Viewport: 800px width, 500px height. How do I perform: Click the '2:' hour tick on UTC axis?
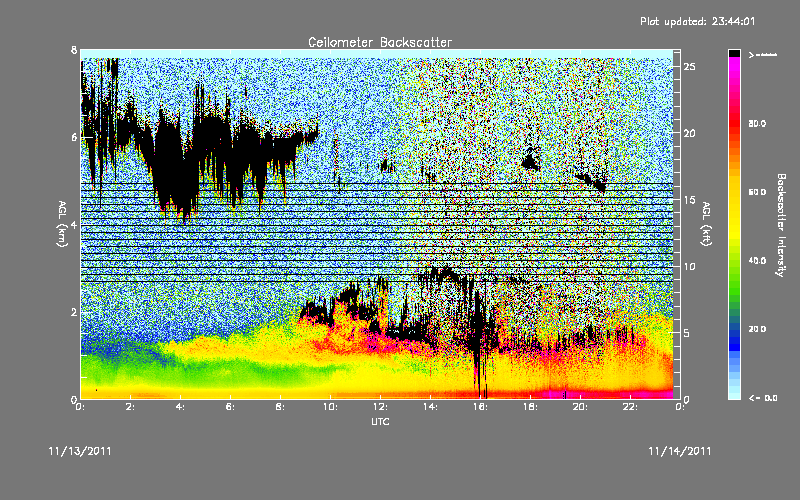pyautogui.click(x=131, y=407)
